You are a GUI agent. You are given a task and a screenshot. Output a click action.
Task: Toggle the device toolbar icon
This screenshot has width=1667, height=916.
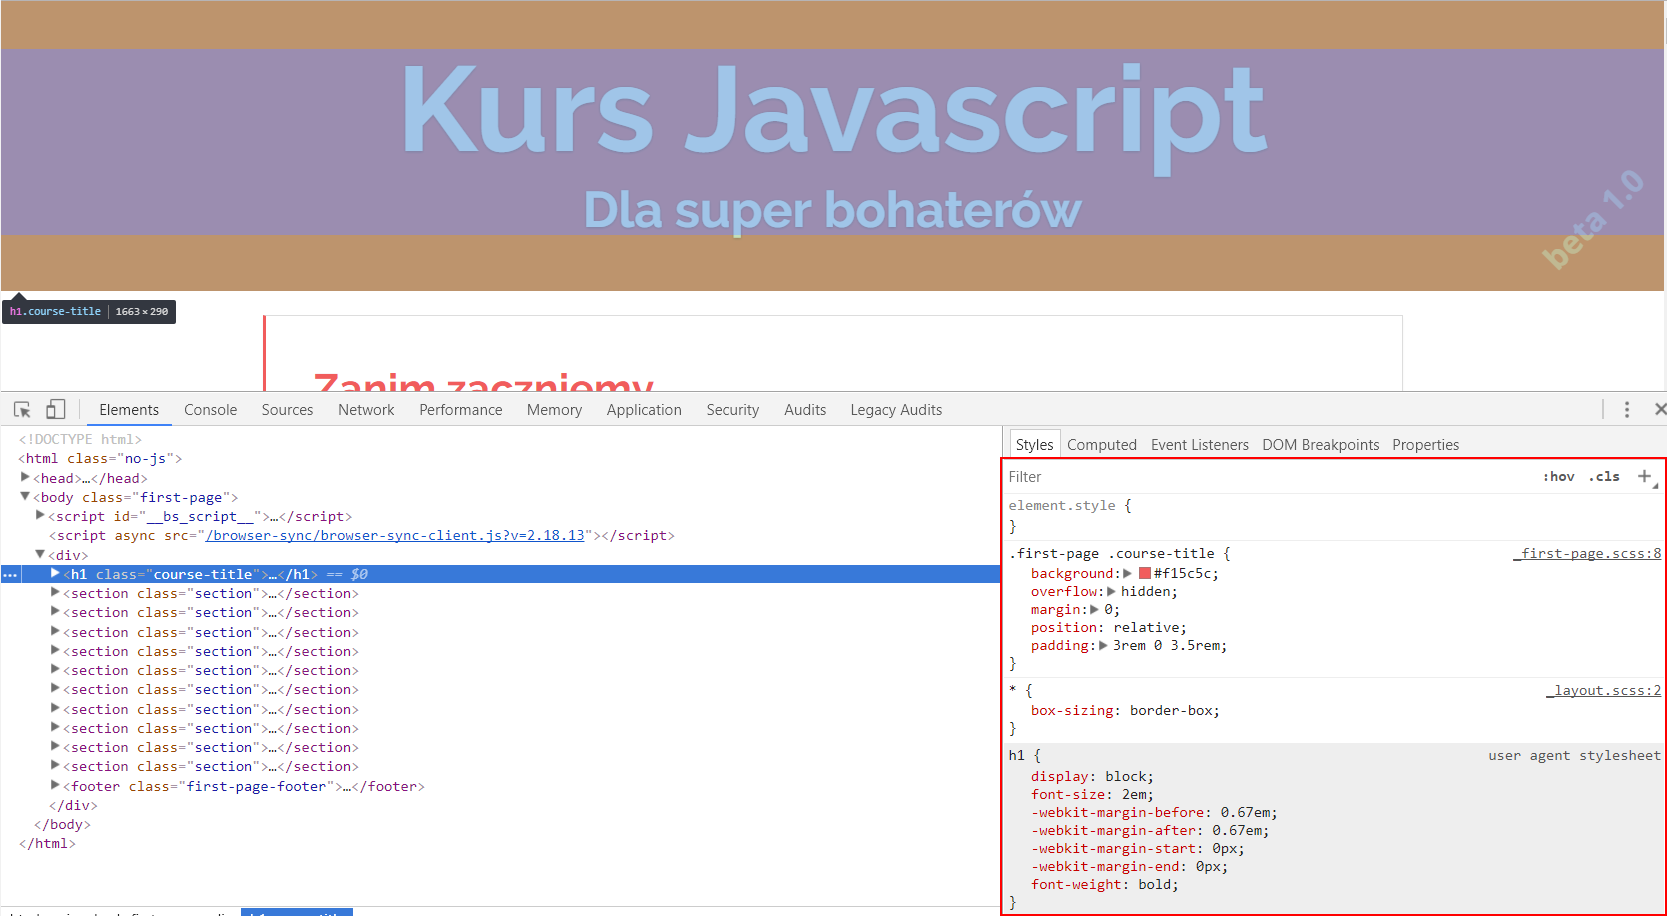[x=56, y=410]
